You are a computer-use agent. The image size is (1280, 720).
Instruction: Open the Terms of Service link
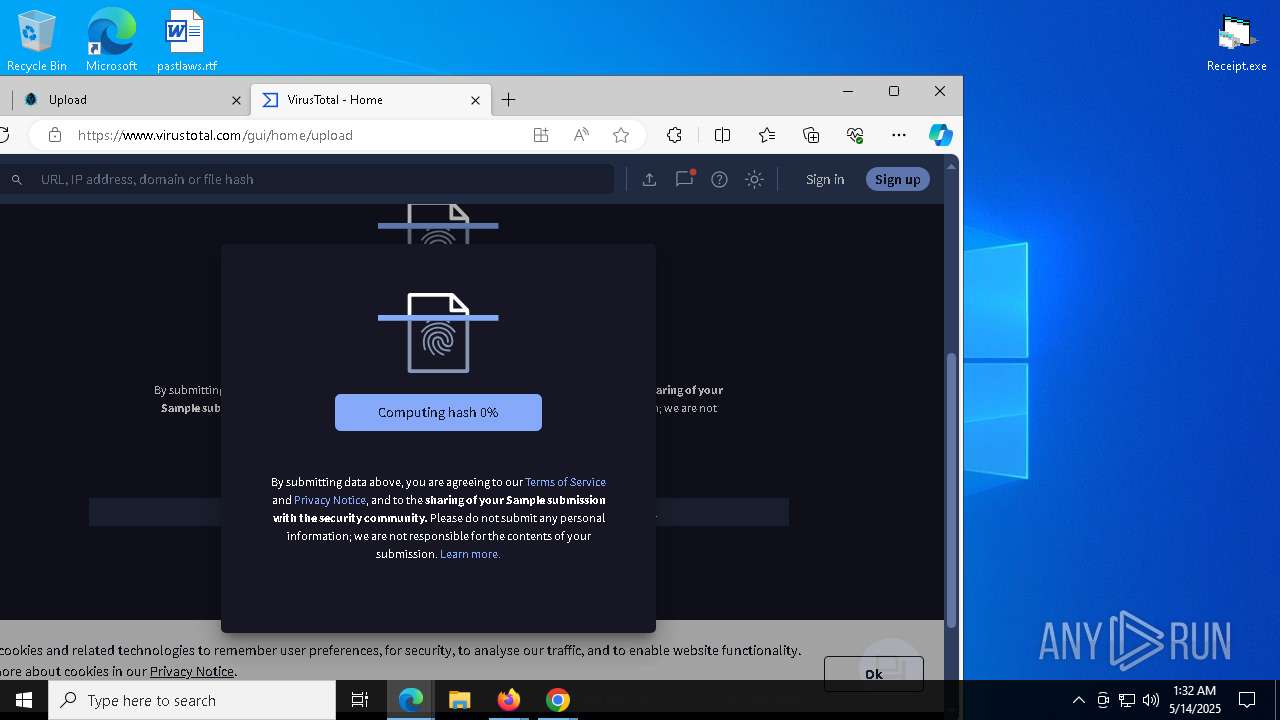click(565, 482)
